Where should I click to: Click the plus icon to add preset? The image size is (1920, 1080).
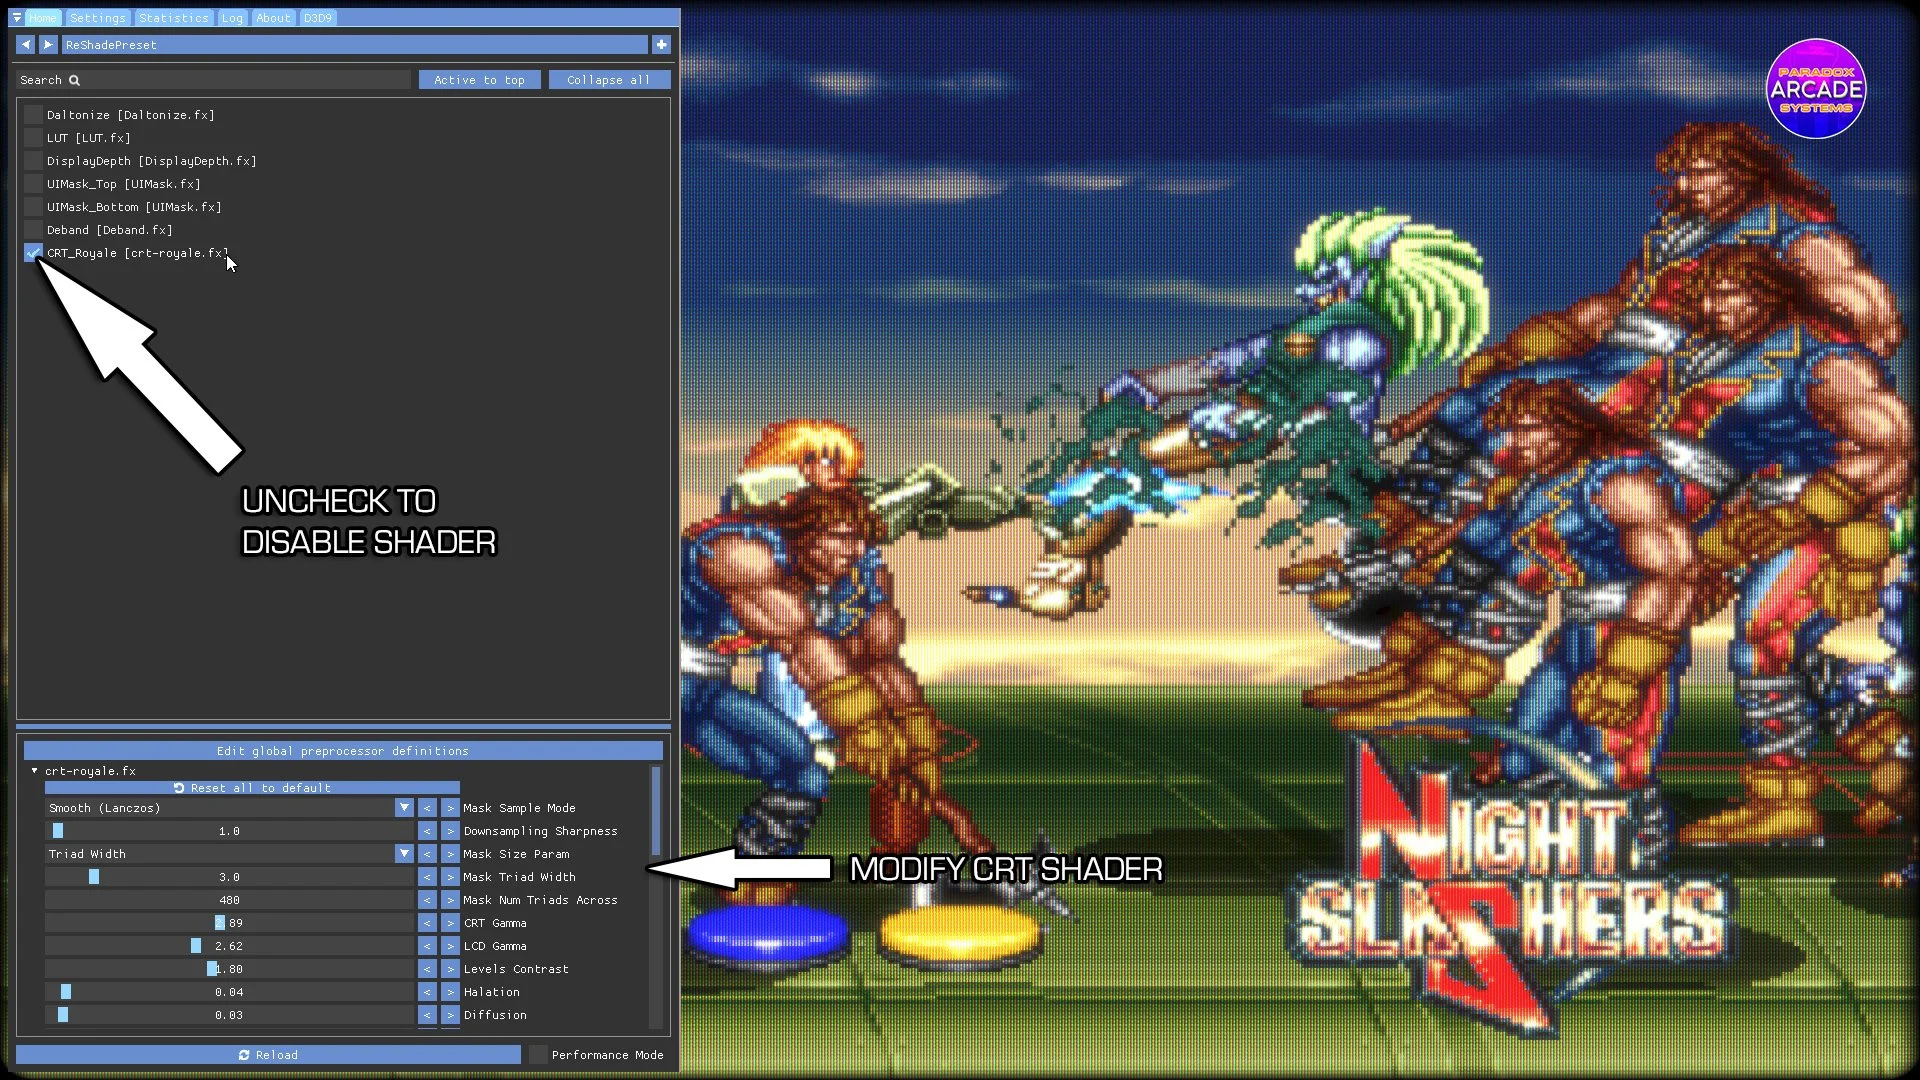pos(661,45)
